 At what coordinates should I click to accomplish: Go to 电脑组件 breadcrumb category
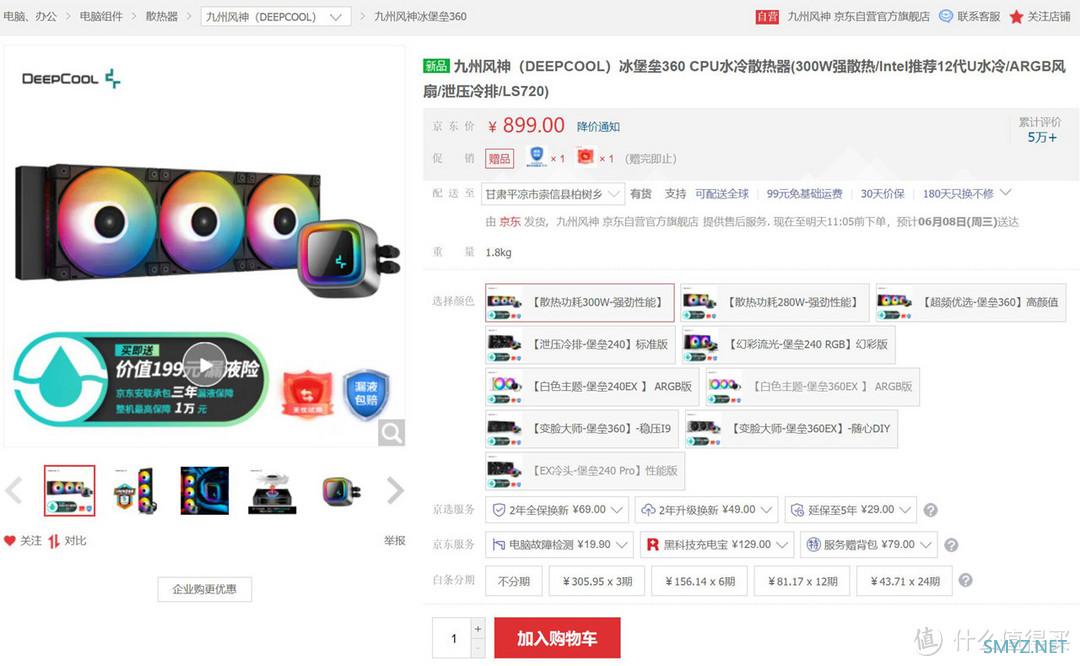[x=101, y=17]
